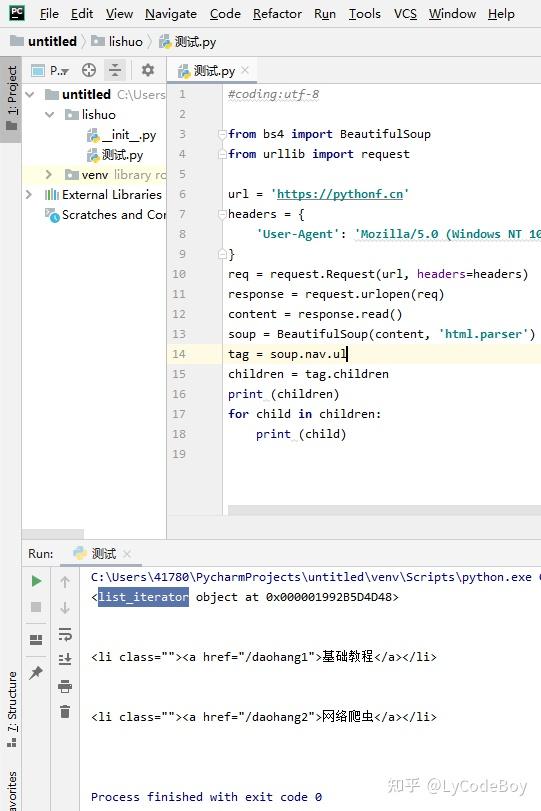Click Down the Stack Trace arrow

click(x=65, y=607)
